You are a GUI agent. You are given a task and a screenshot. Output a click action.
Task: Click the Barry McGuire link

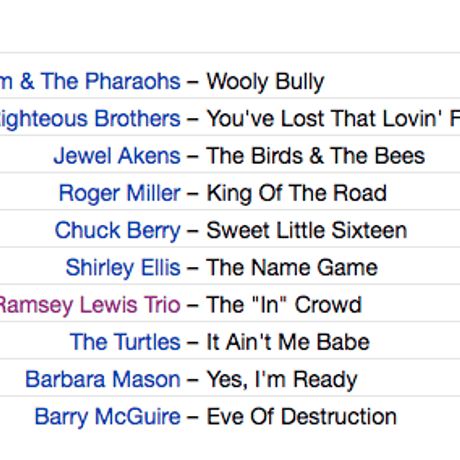(108, 417)
